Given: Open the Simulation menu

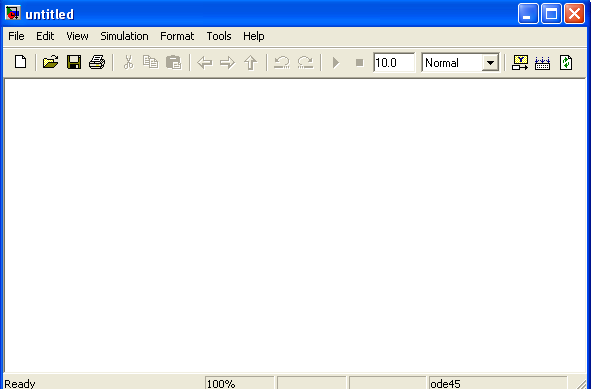Looking at the screenshot, I should pyautogui.click(x=124, y=36).
